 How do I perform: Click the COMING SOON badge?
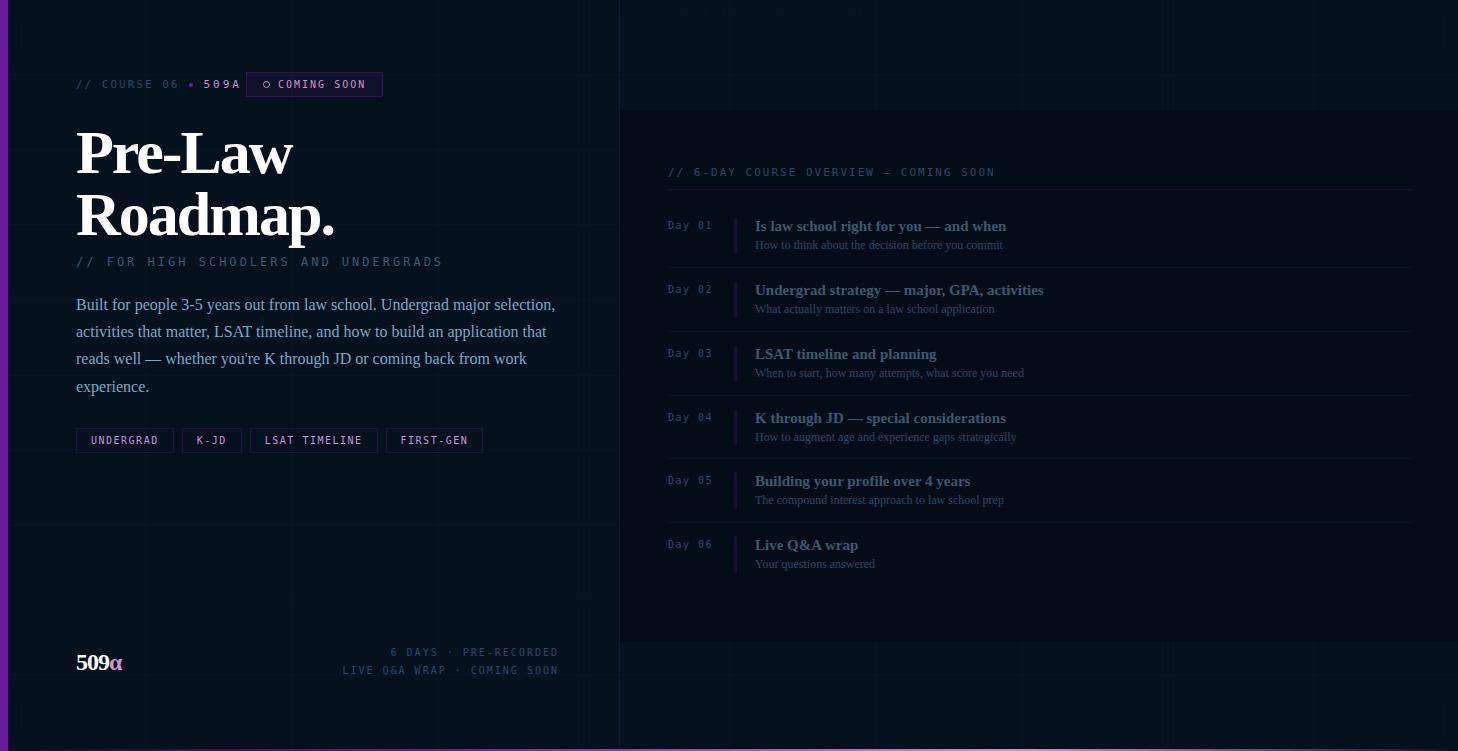(314, 85)
